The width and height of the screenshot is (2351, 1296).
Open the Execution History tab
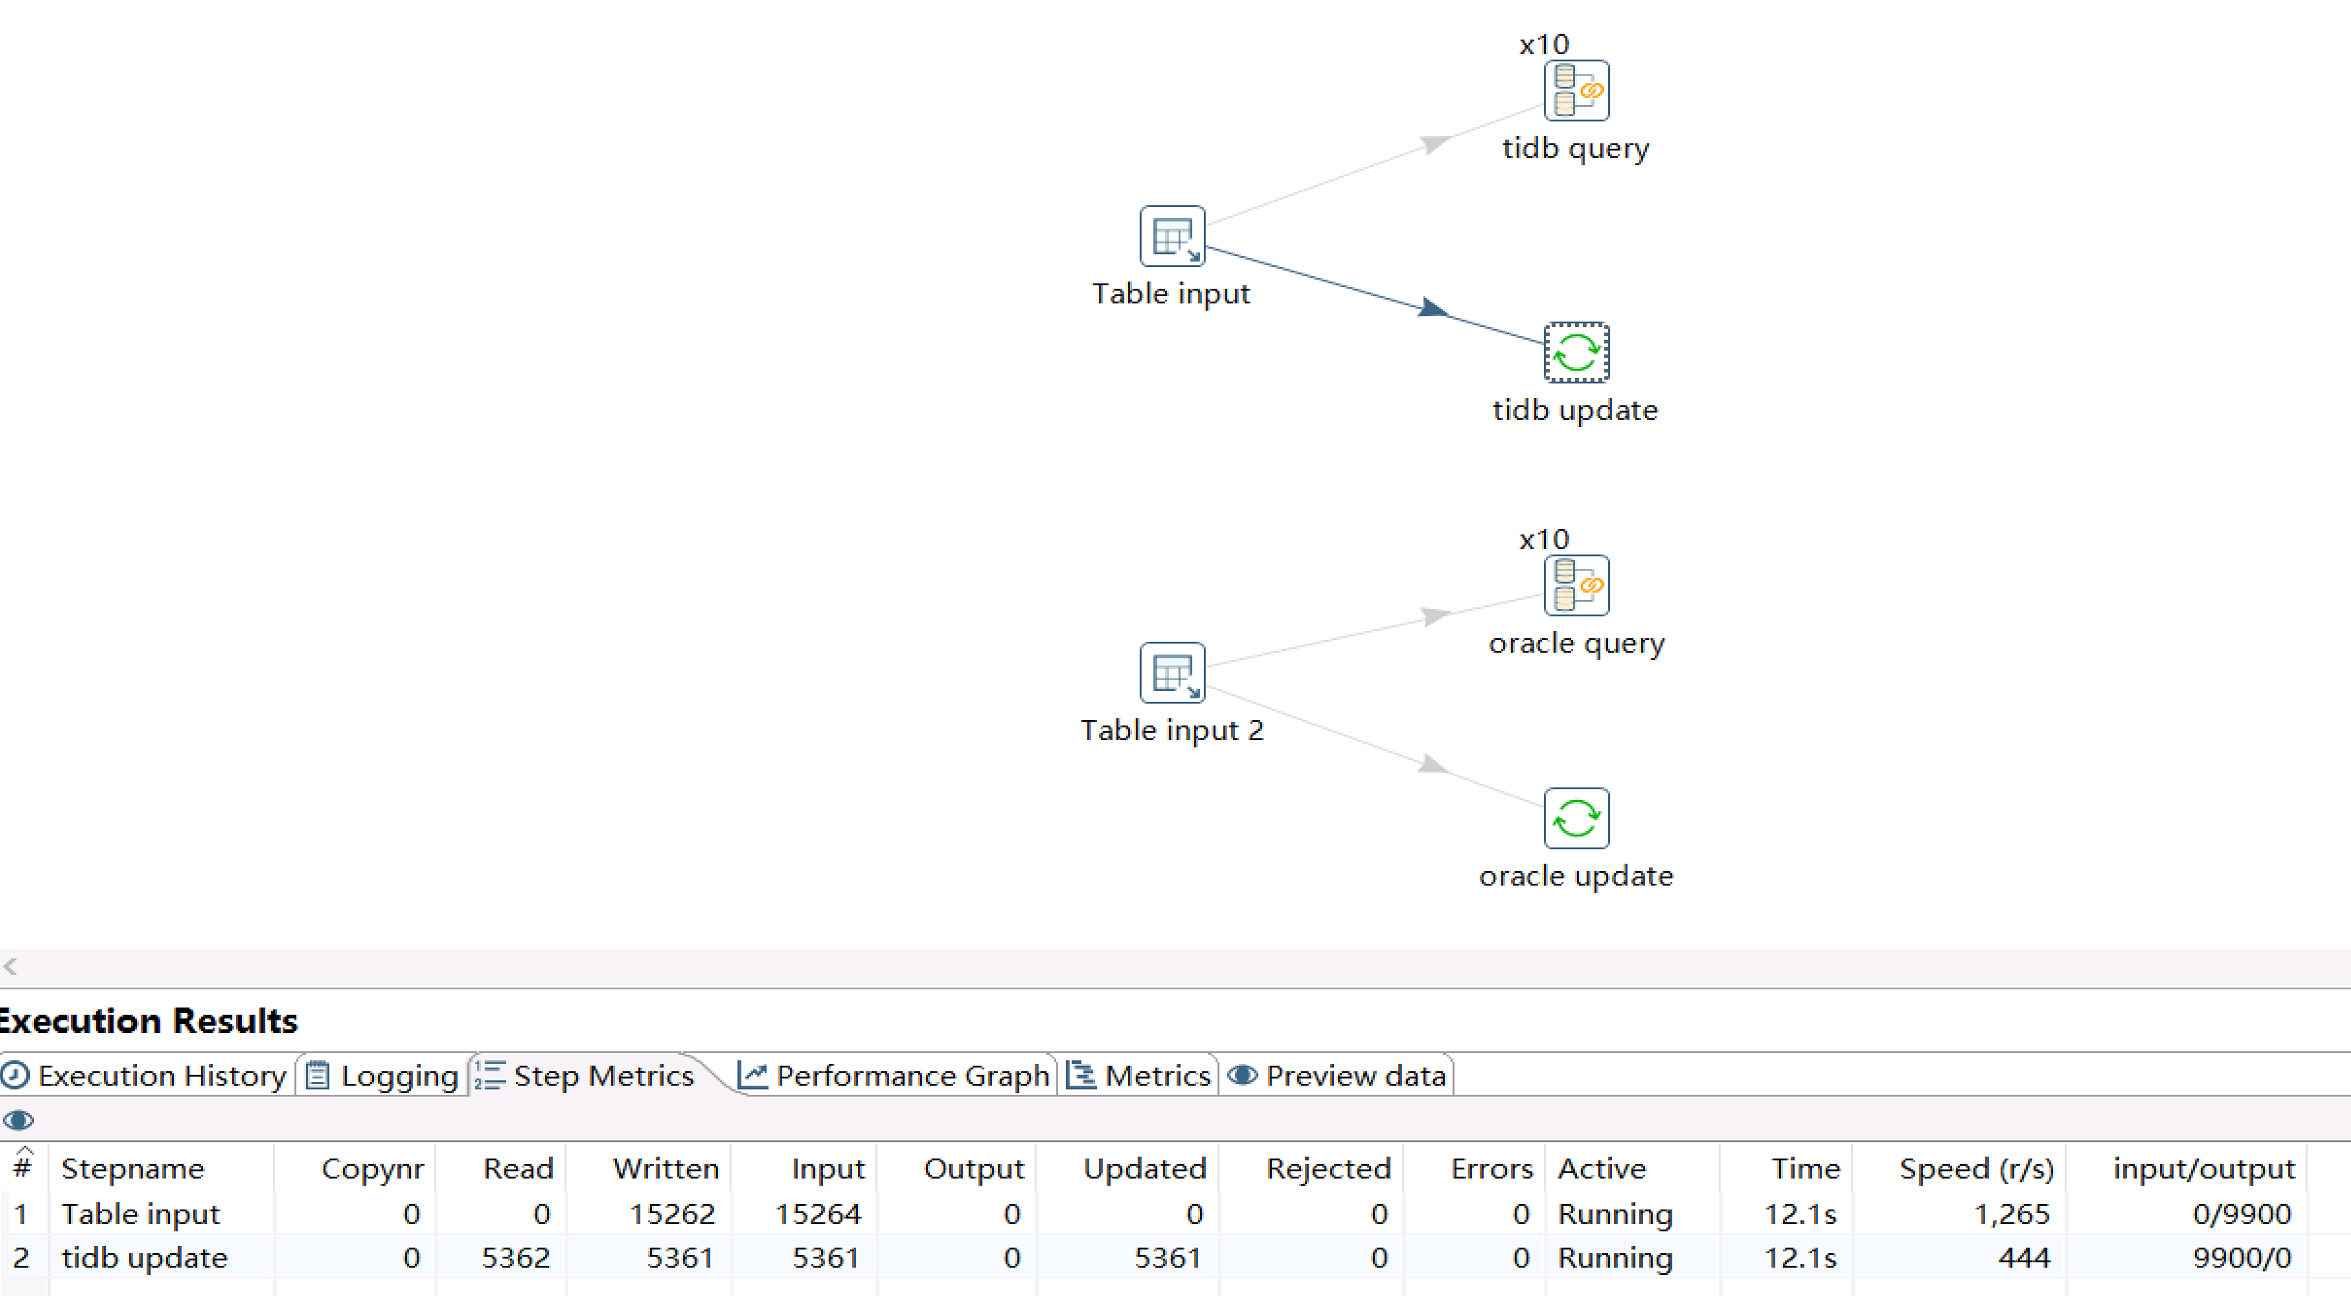point(146,1076)
